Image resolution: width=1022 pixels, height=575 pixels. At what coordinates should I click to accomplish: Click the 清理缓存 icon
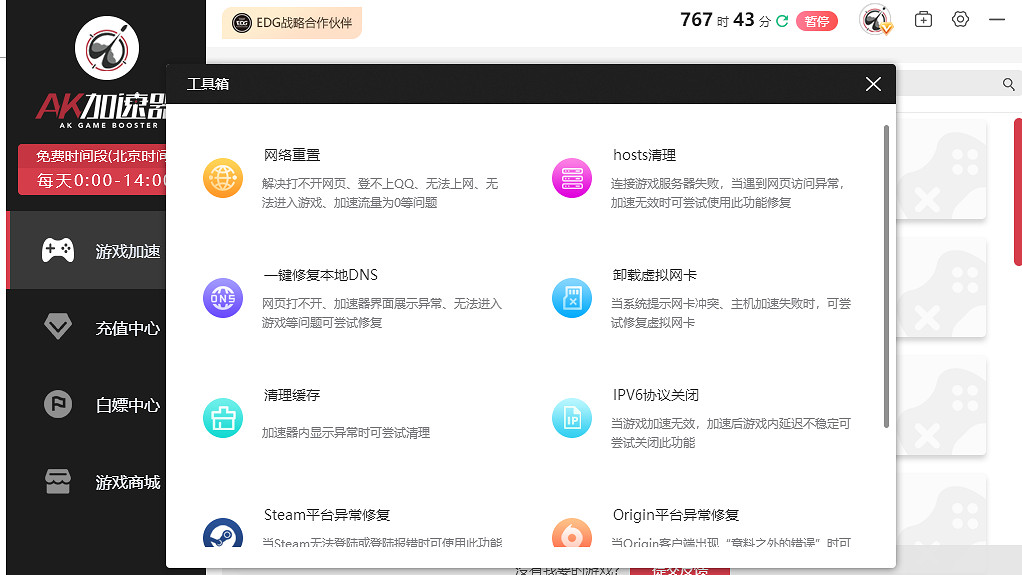click(x=223, y=418)
